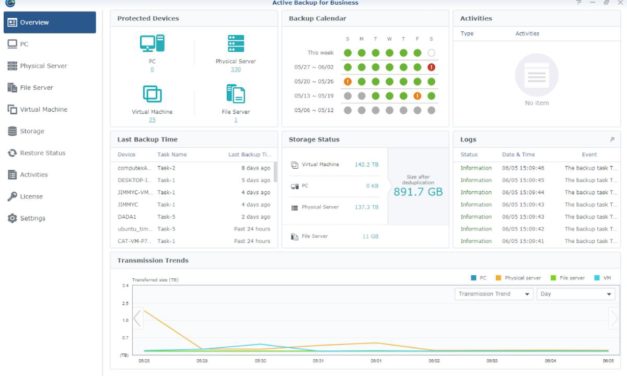The height and width of the screenshot is (376, 627).
Task: Open the Logs panel expand arrow
Action: click(612, 139)
